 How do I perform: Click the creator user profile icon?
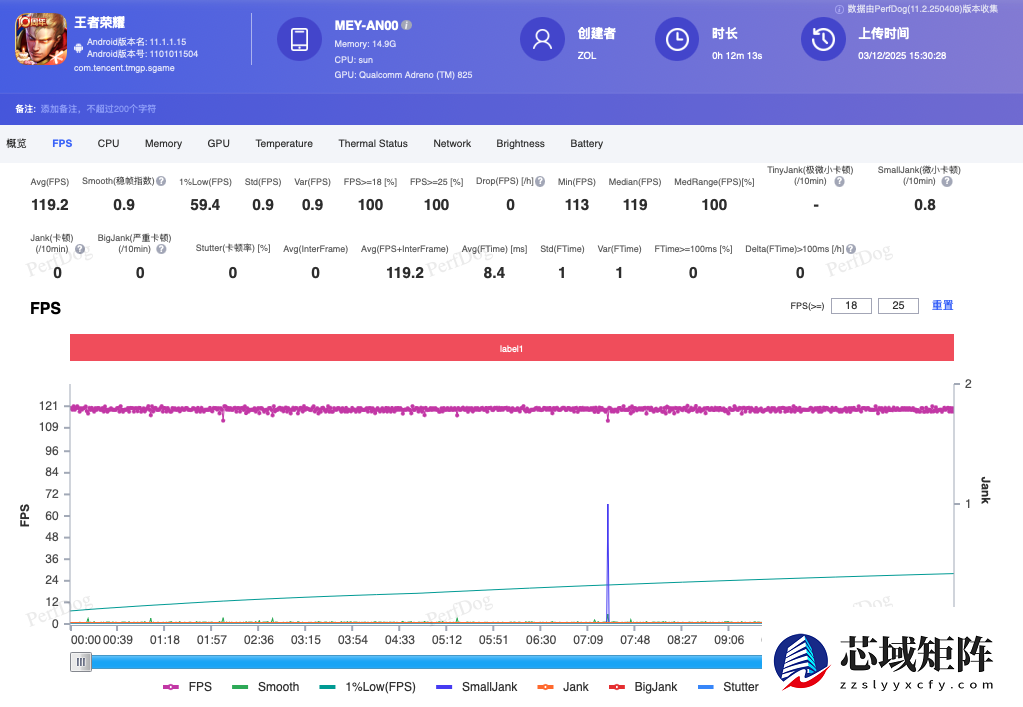543,40
